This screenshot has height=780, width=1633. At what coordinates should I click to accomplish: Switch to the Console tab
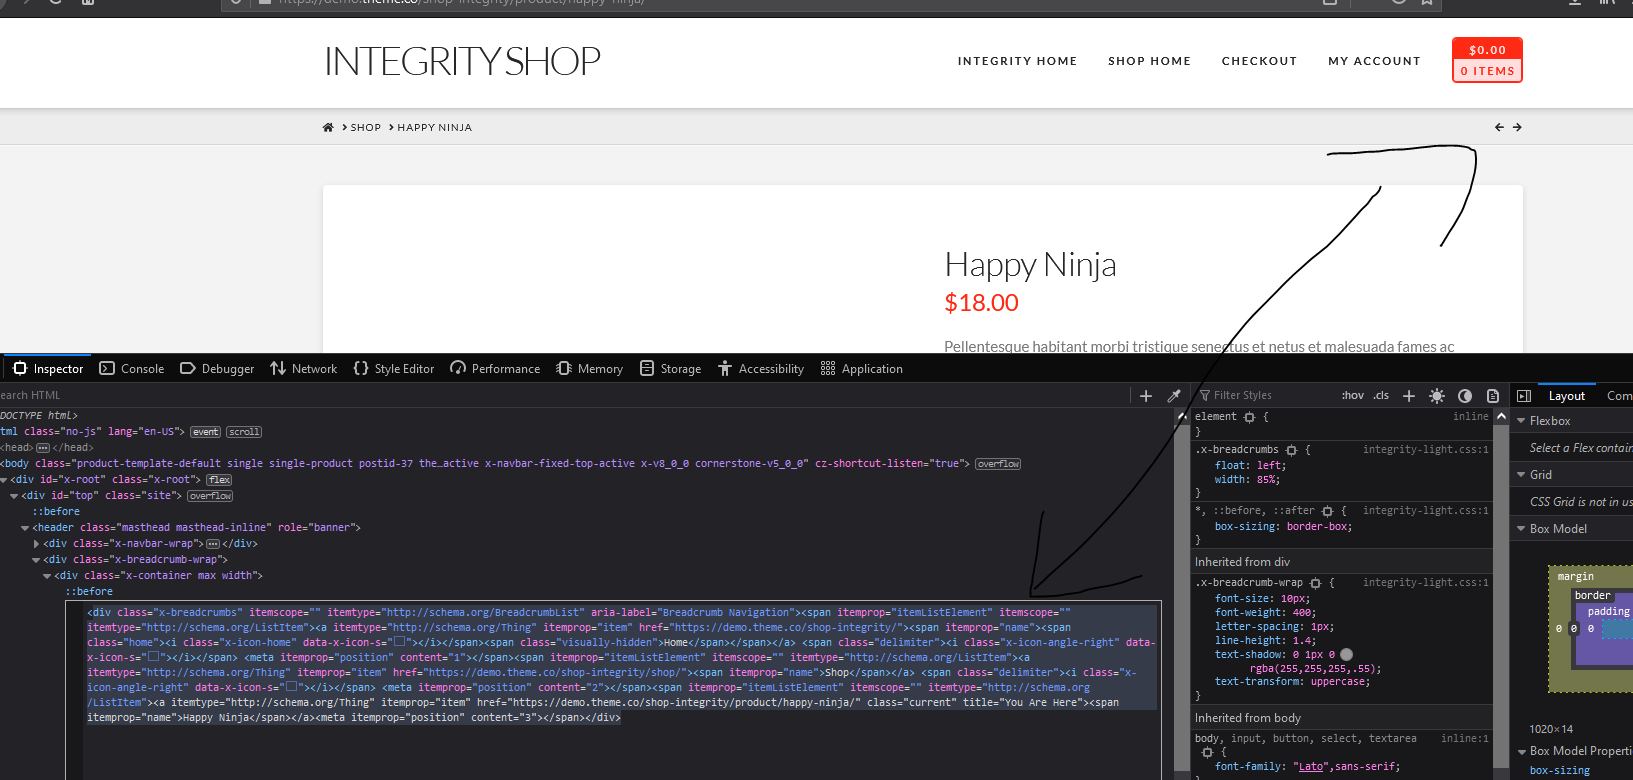(x=132, y=368)
